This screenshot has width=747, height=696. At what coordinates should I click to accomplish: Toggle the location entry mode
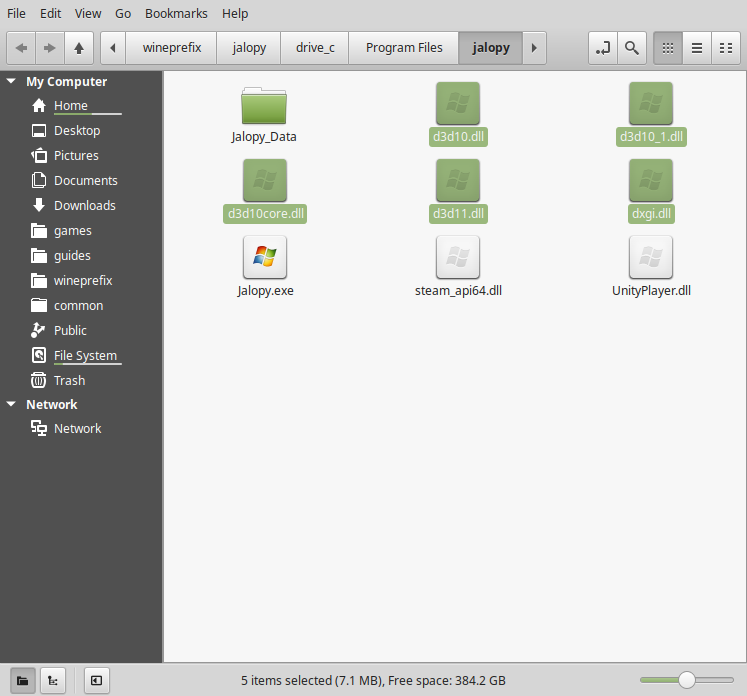click(603, 48)
